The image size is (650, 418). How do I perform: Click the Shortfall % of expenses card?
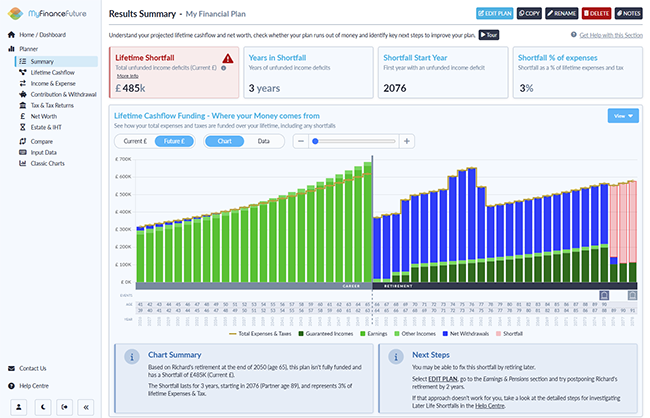point(578,73)
